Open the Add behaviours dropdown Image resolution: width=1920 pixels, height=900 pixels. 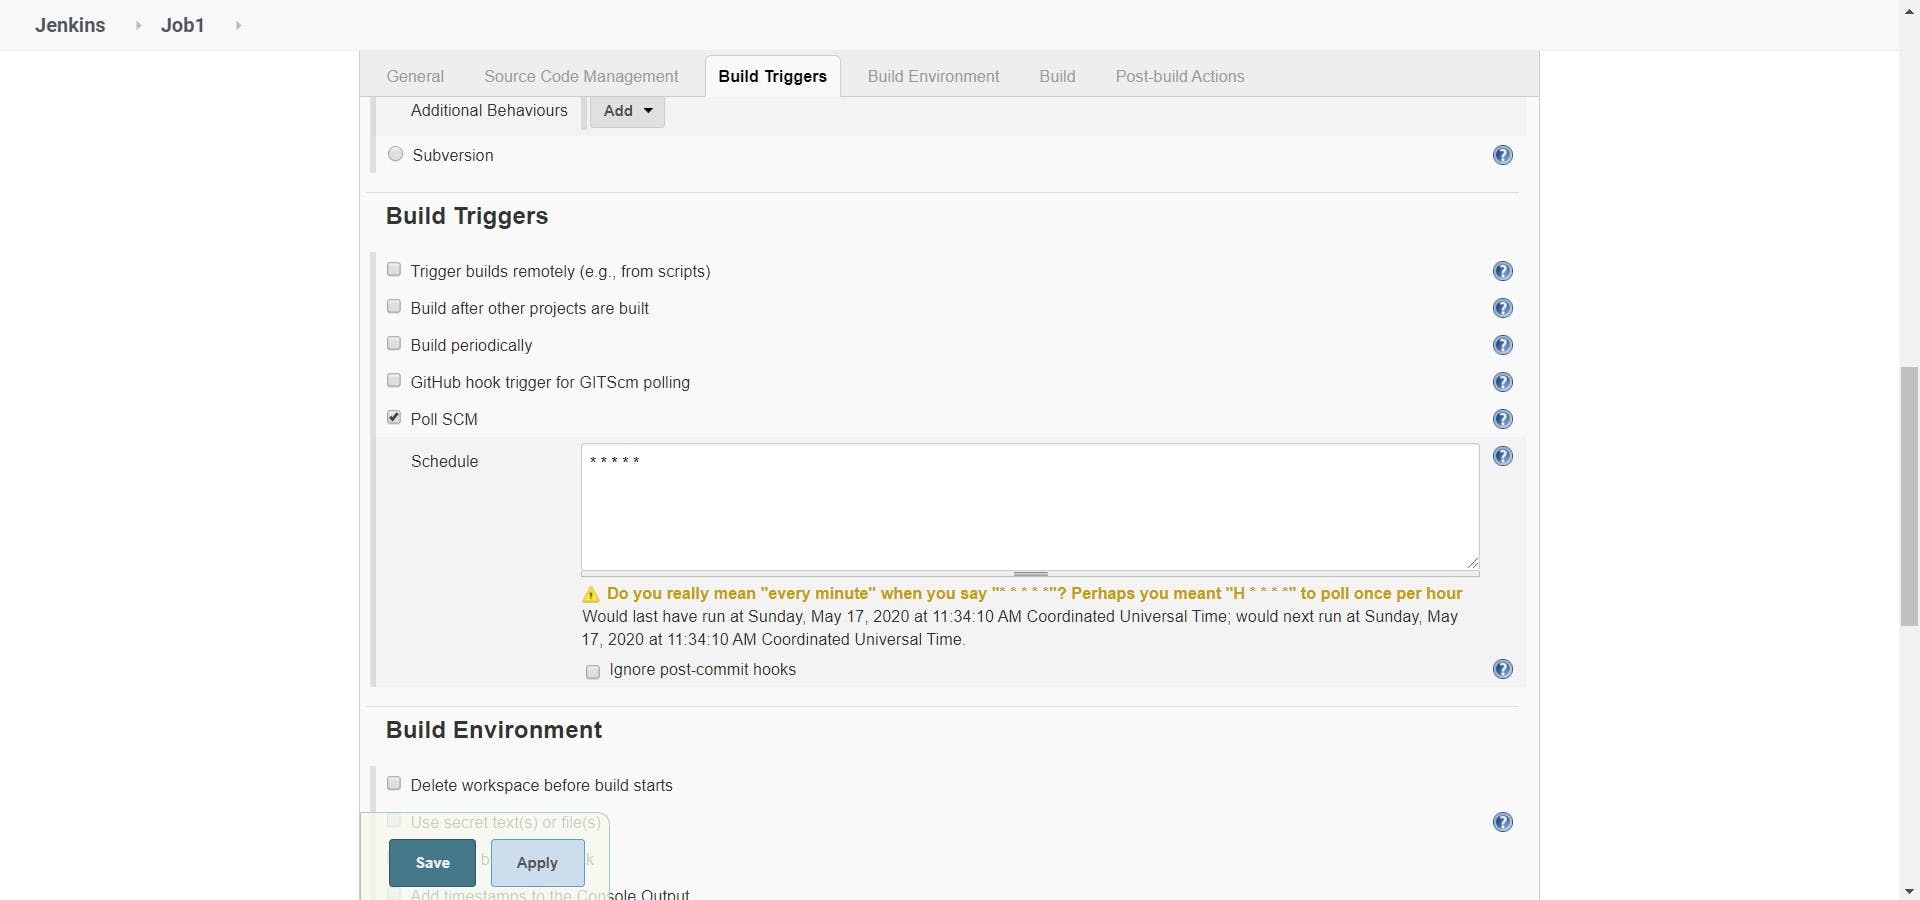(627, 111)
